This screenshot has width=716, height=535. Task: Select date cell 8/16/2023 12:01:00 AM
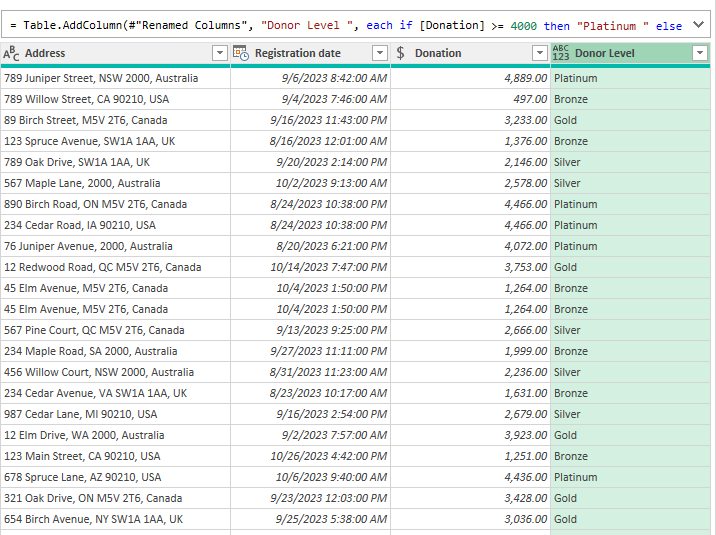coord(311,141)
